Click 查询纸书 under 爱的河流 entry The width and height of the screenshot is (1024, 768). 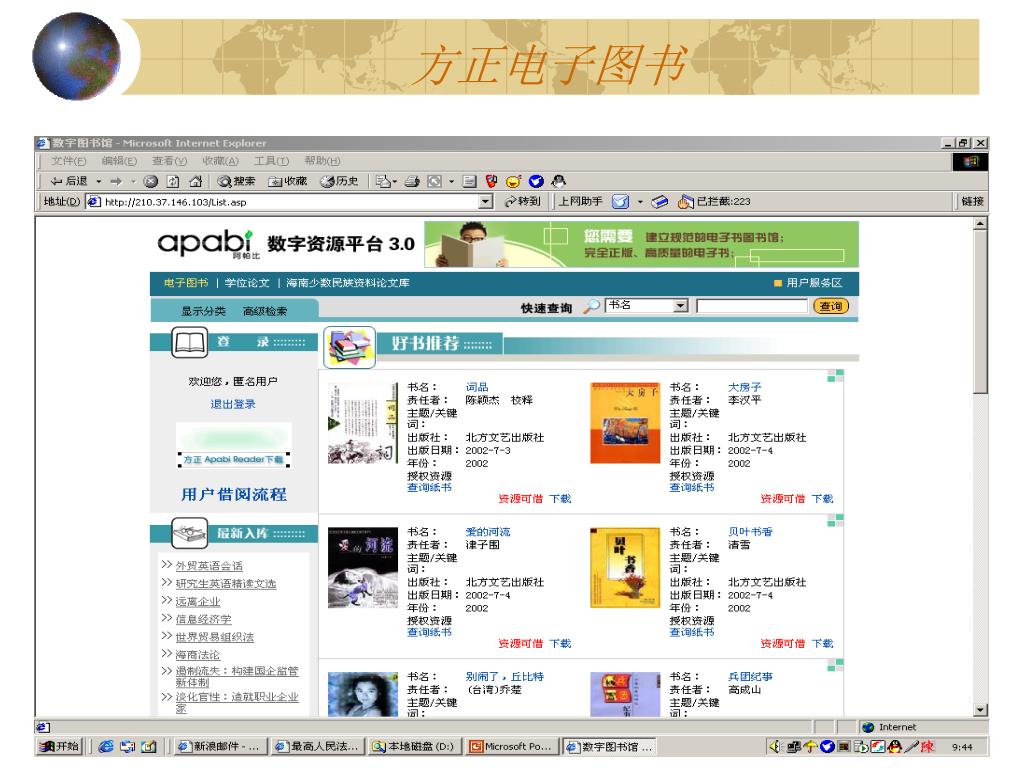429,632
